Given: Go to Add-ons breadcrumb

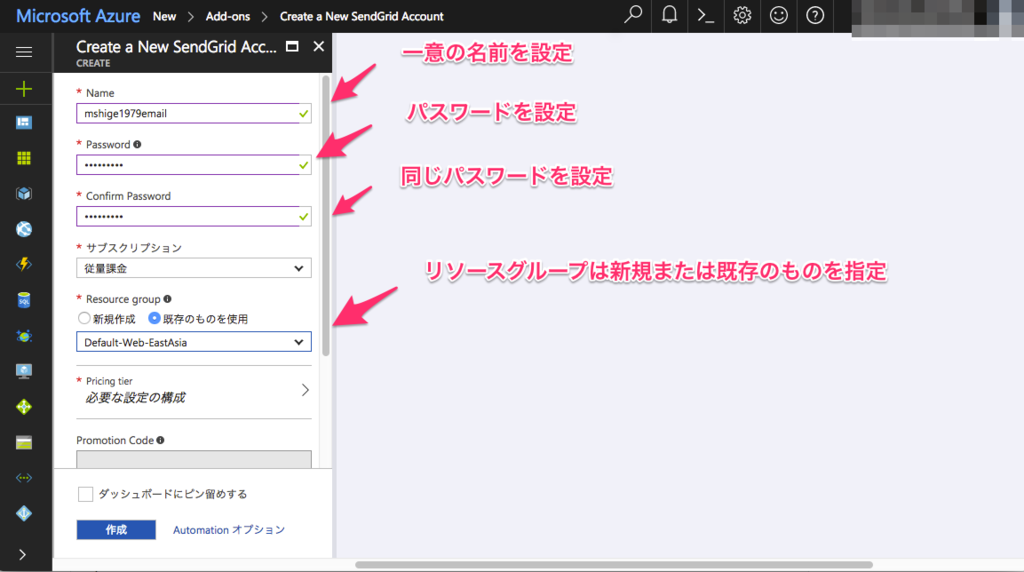Looking at the screenshot, I should pos(228,16).
